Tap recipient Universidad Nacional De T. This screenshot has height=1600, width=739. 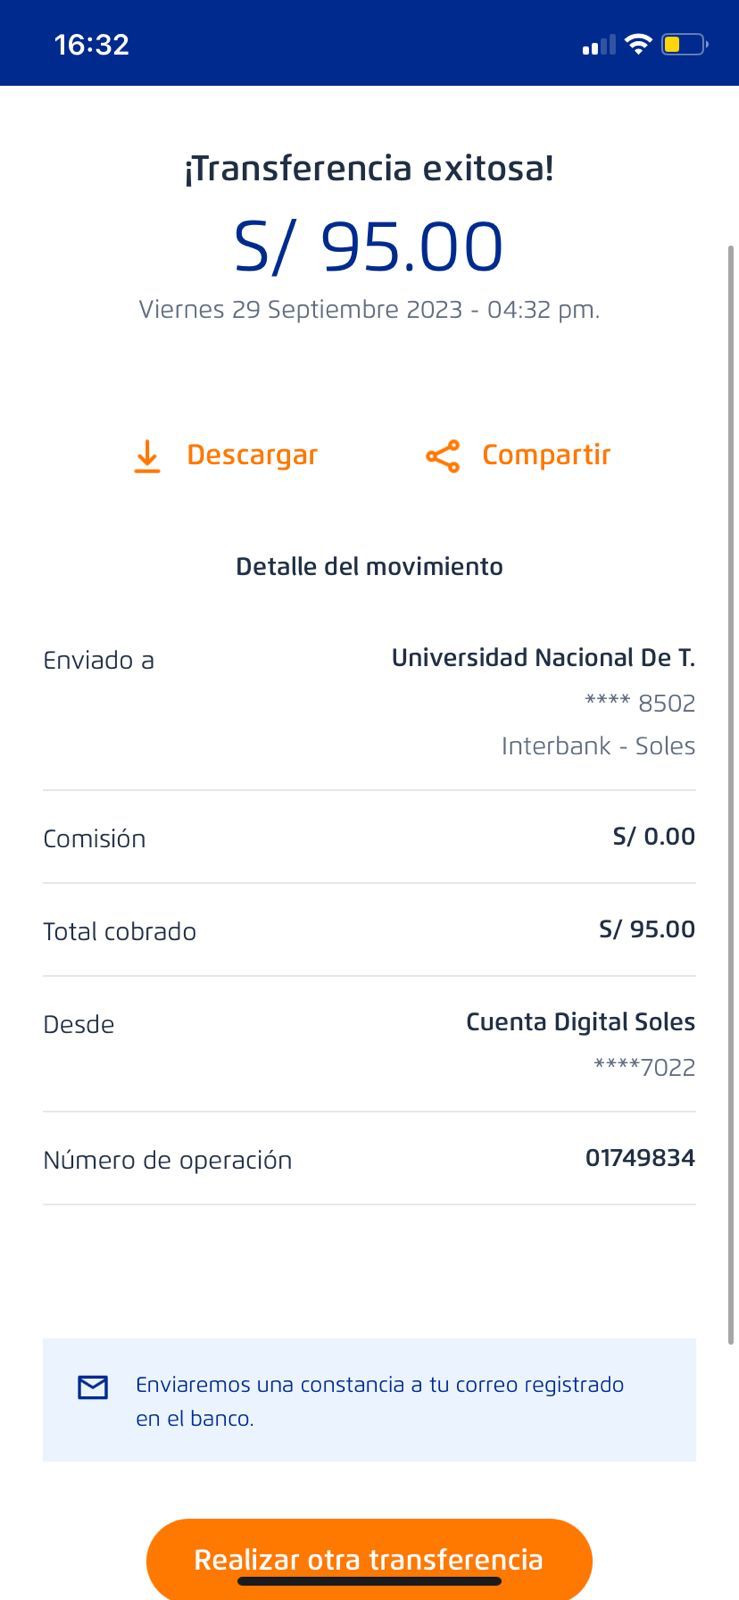click(x=543, y=658)
